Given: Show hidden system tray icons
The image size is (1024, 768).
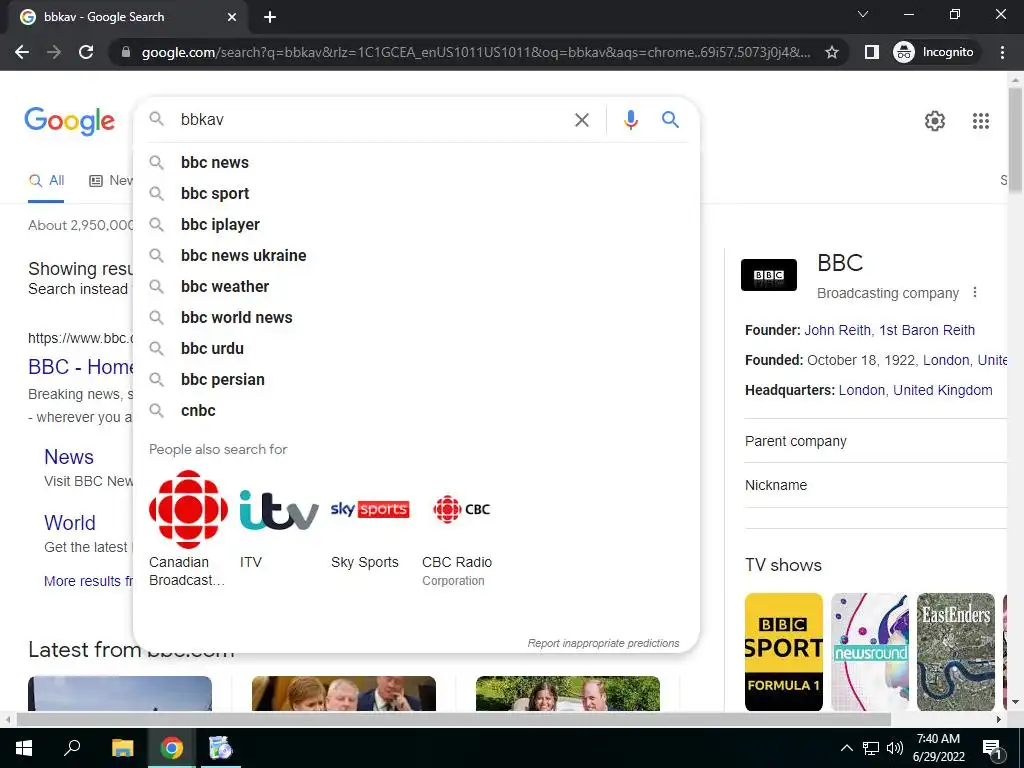Looking at the screenshot, I should pos(846,748).
